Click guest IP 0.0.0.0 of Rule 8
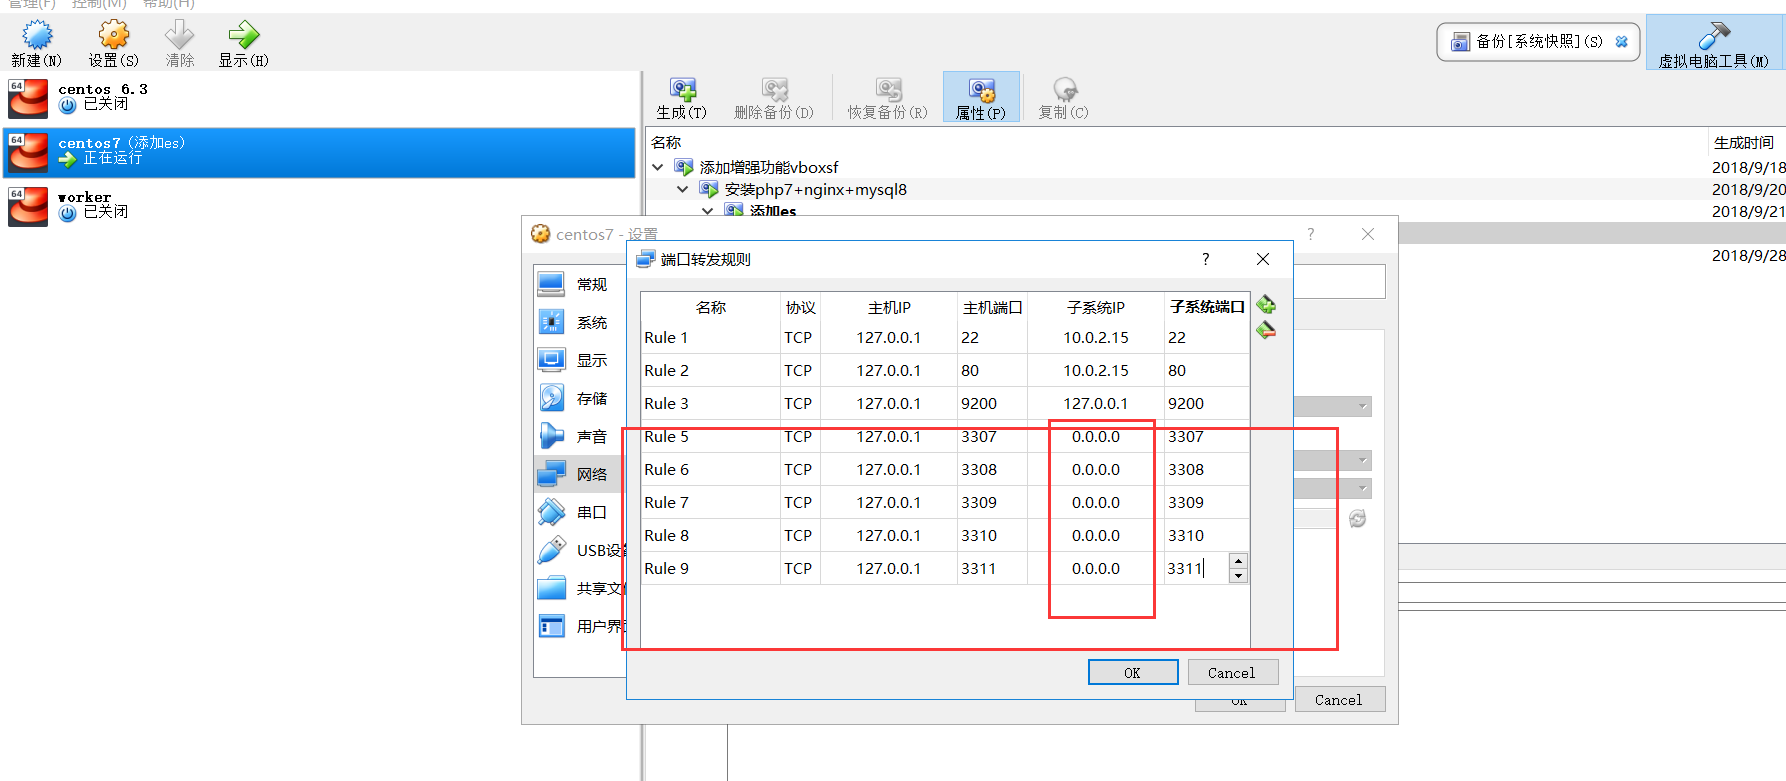 pos(1096,536)
